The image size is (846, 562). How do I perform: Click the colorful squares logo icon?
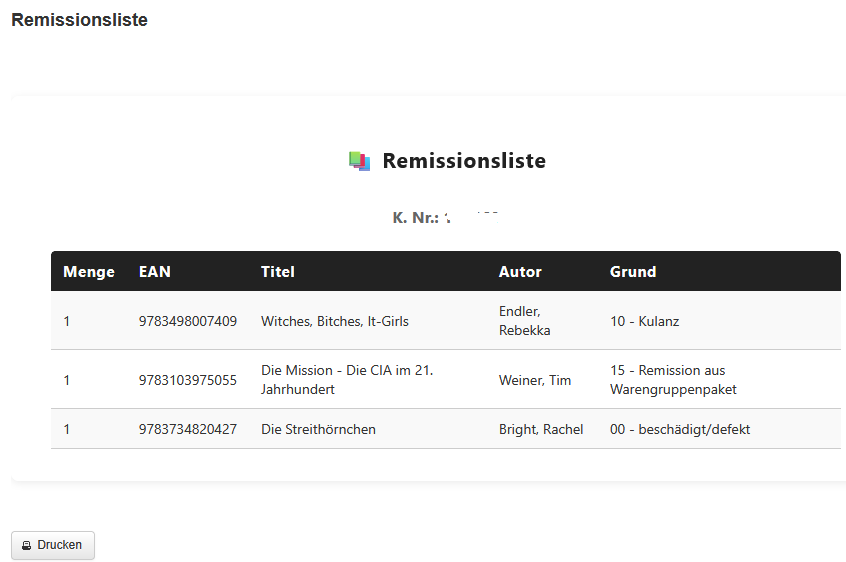coord(360,161)
